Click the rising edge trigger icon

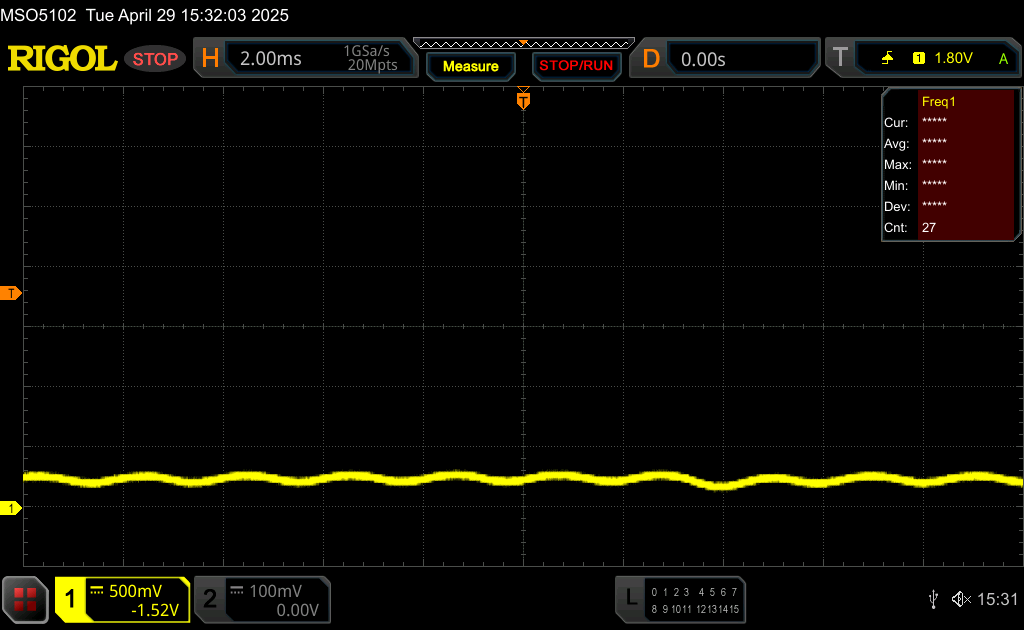point(887,58)
